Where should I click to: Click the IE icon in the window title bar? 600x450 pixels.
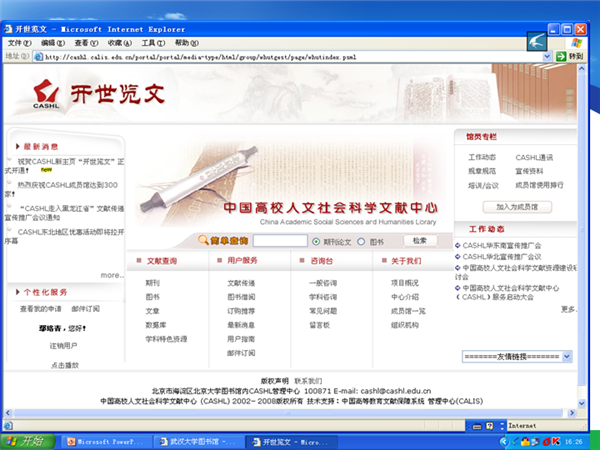coord(8,29)
